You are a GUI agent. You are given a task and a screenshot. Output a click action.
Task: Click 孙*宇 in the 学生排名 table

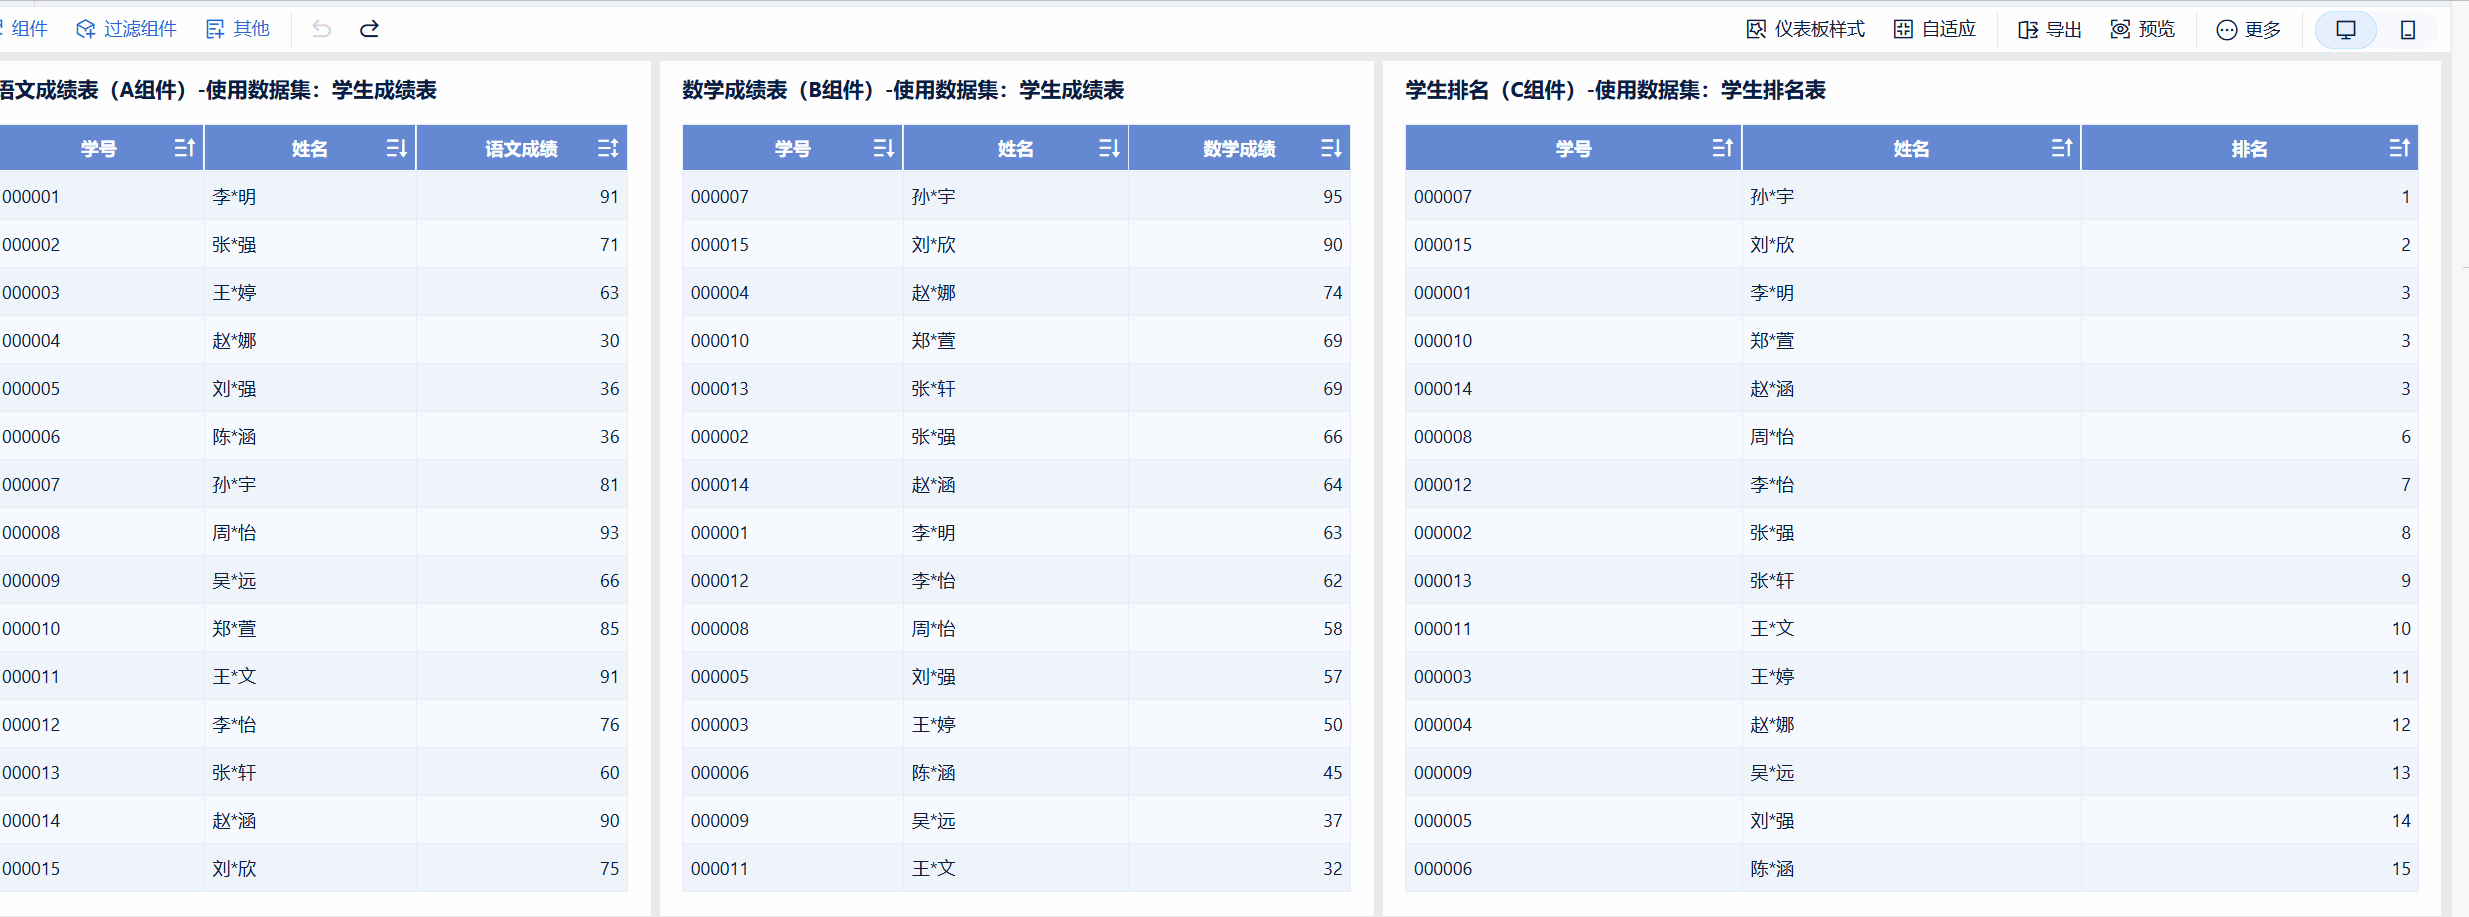(1772, 197)
